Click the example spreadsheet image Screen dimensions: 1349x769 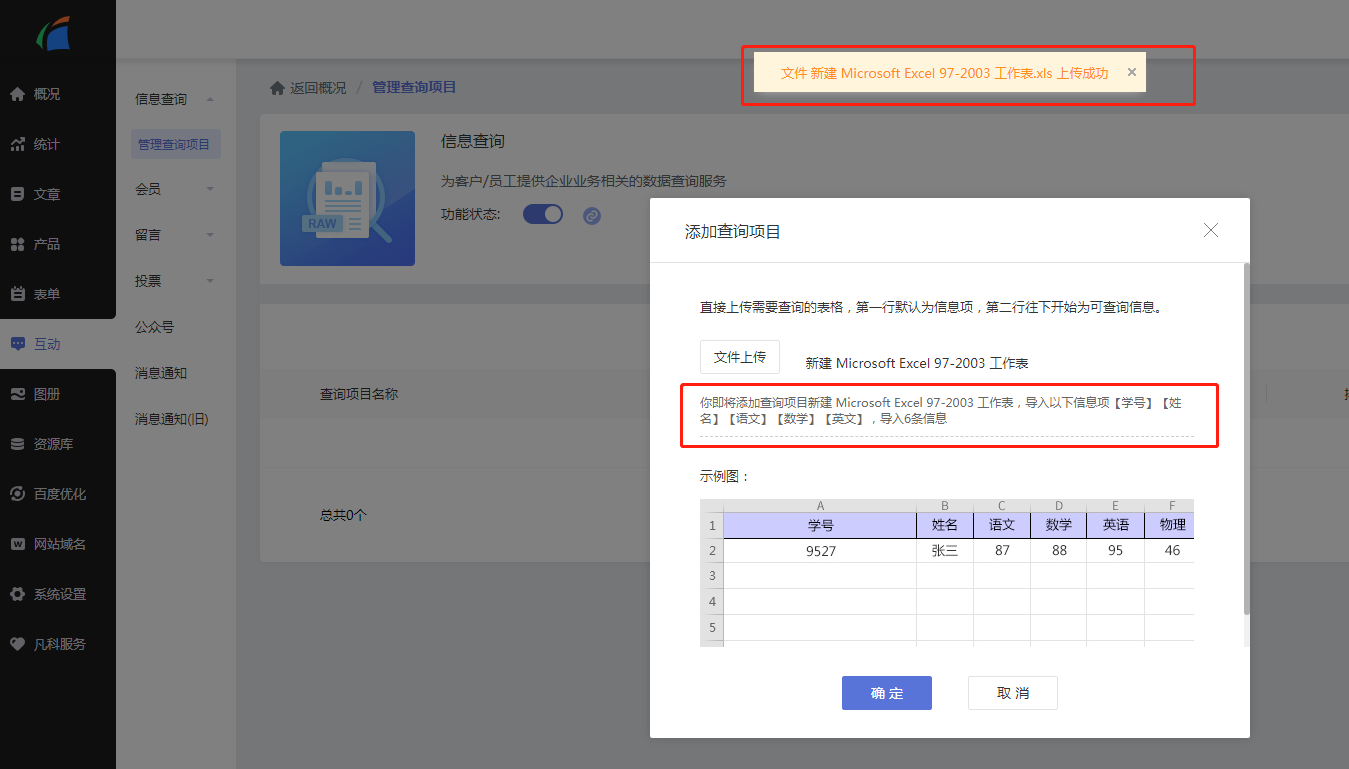point(947,572)
